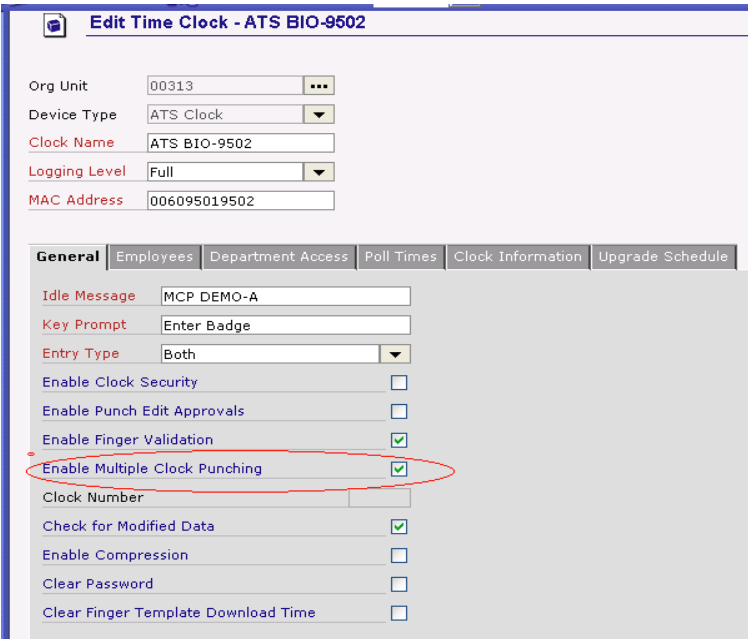Image resolution: width=748 pixels, height=639 pixels.
Task: Click the Key Prompt input field
Action: pyautogui.click(x=286, y=325)
